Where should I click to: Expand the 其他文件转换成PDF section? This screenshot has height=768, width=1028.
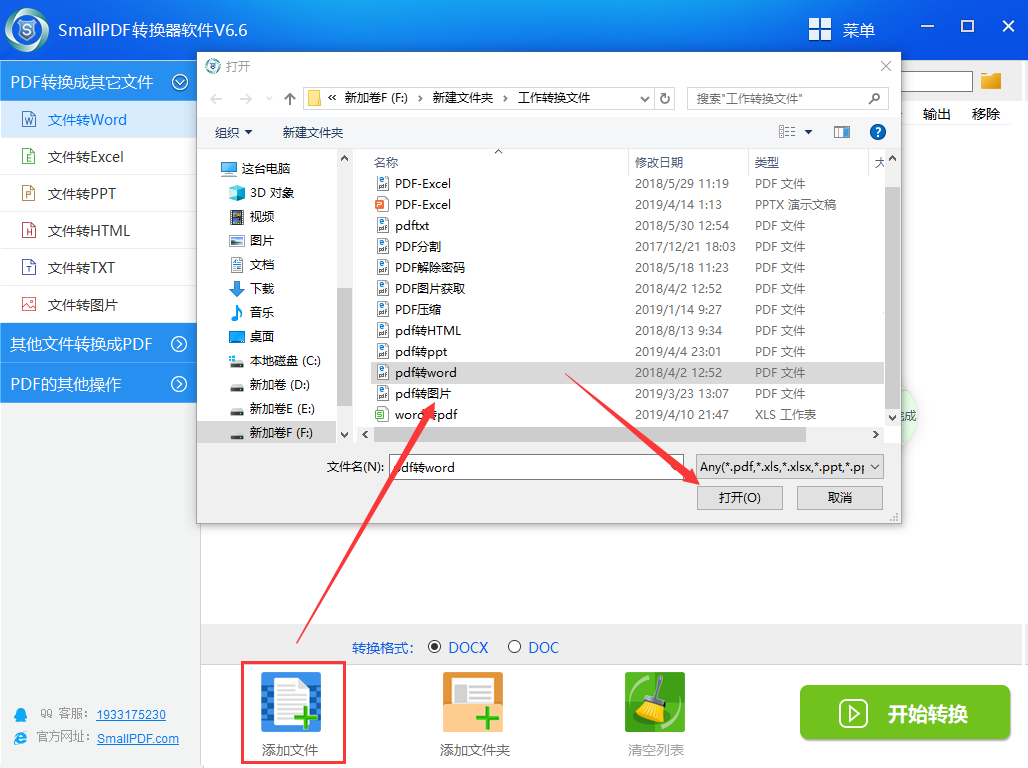(x=179, y=344)
